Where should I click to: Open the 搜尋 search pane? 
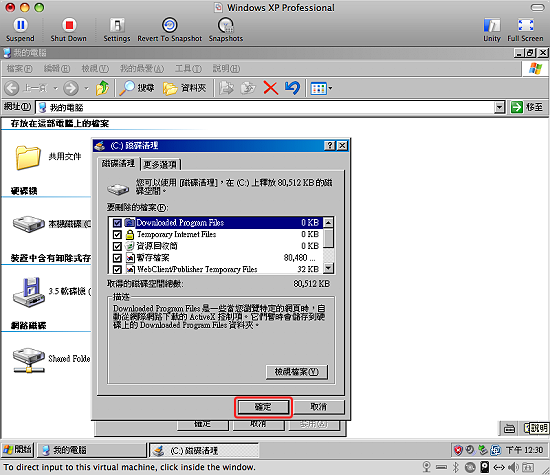point(137,88)
